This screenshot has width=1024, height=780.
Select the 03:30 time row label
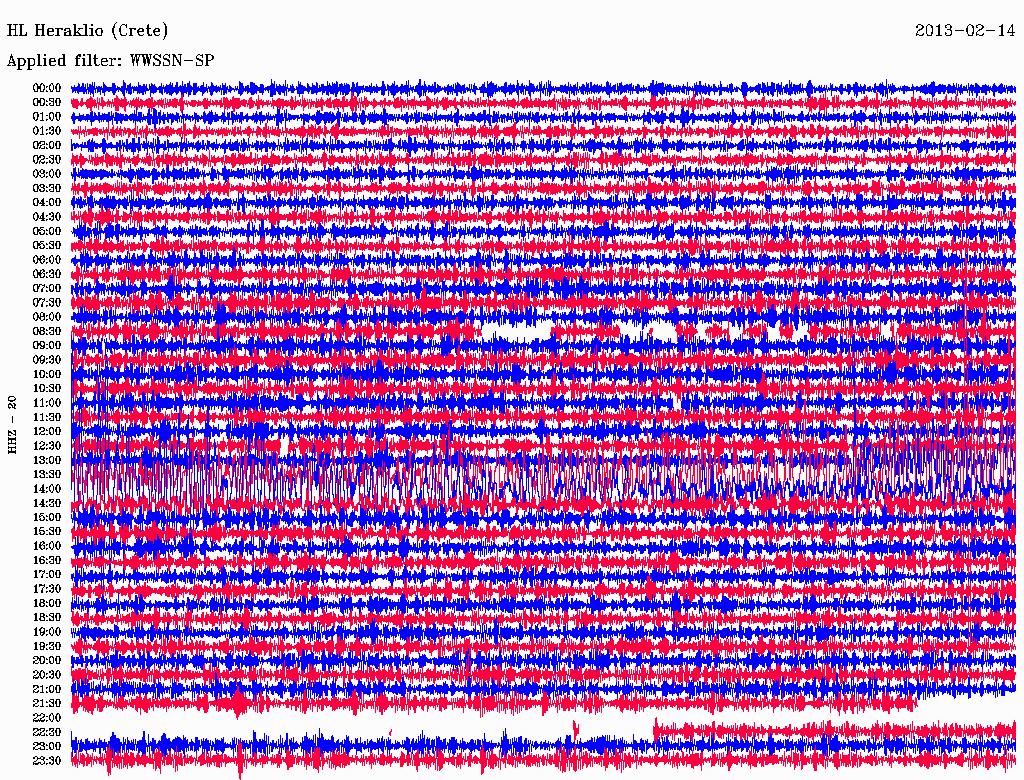(x=47, y=188)
